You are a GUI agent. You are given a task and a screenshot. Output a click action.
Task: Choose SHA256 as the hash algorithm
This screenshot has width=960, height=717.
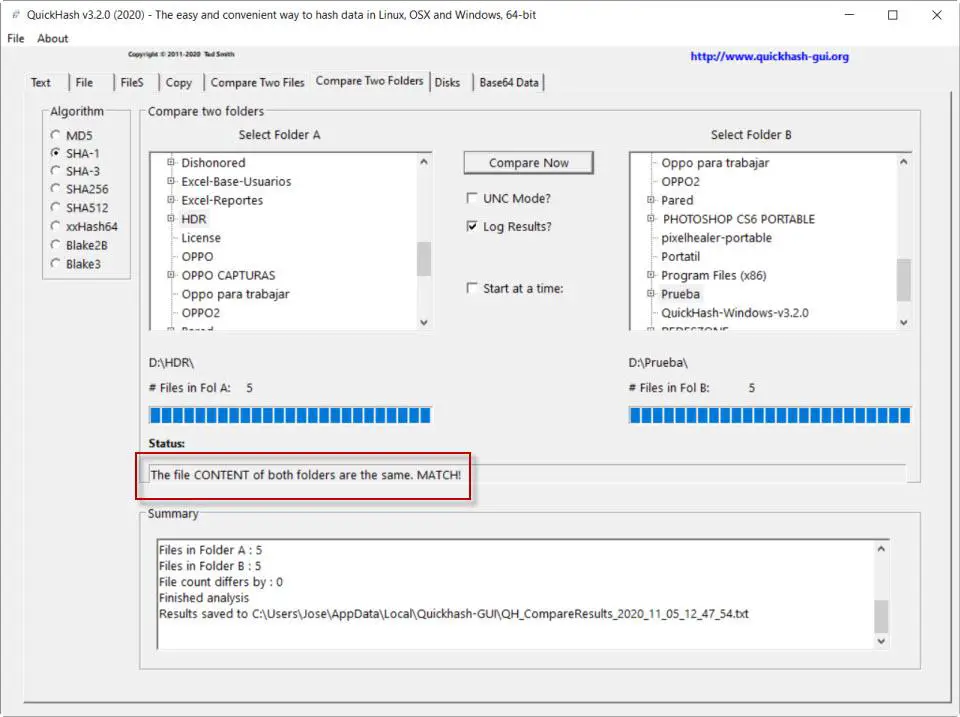click(x=56, y=189)
